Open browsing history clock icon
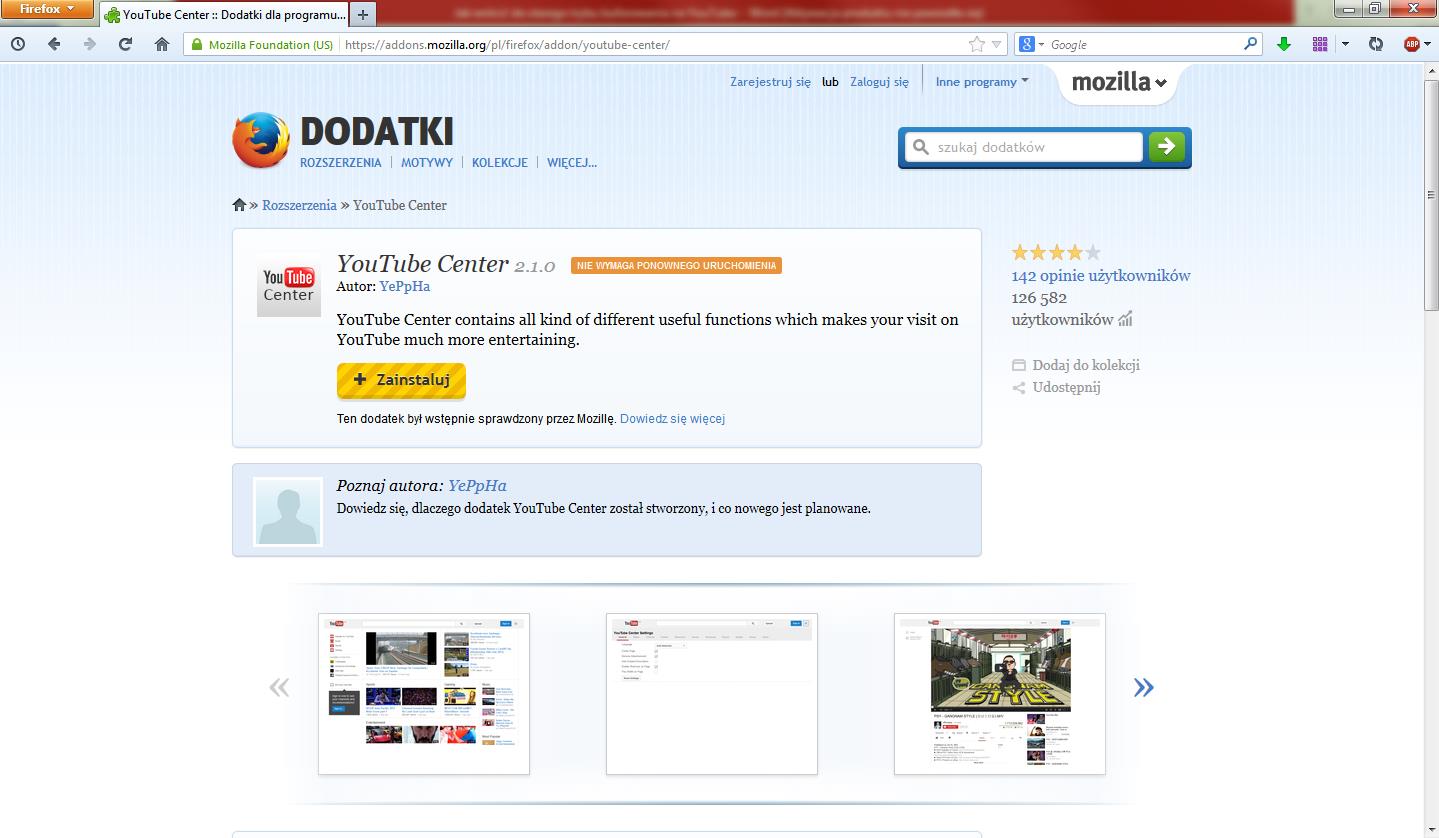The image size is (1439, 838). click(17, 44)
